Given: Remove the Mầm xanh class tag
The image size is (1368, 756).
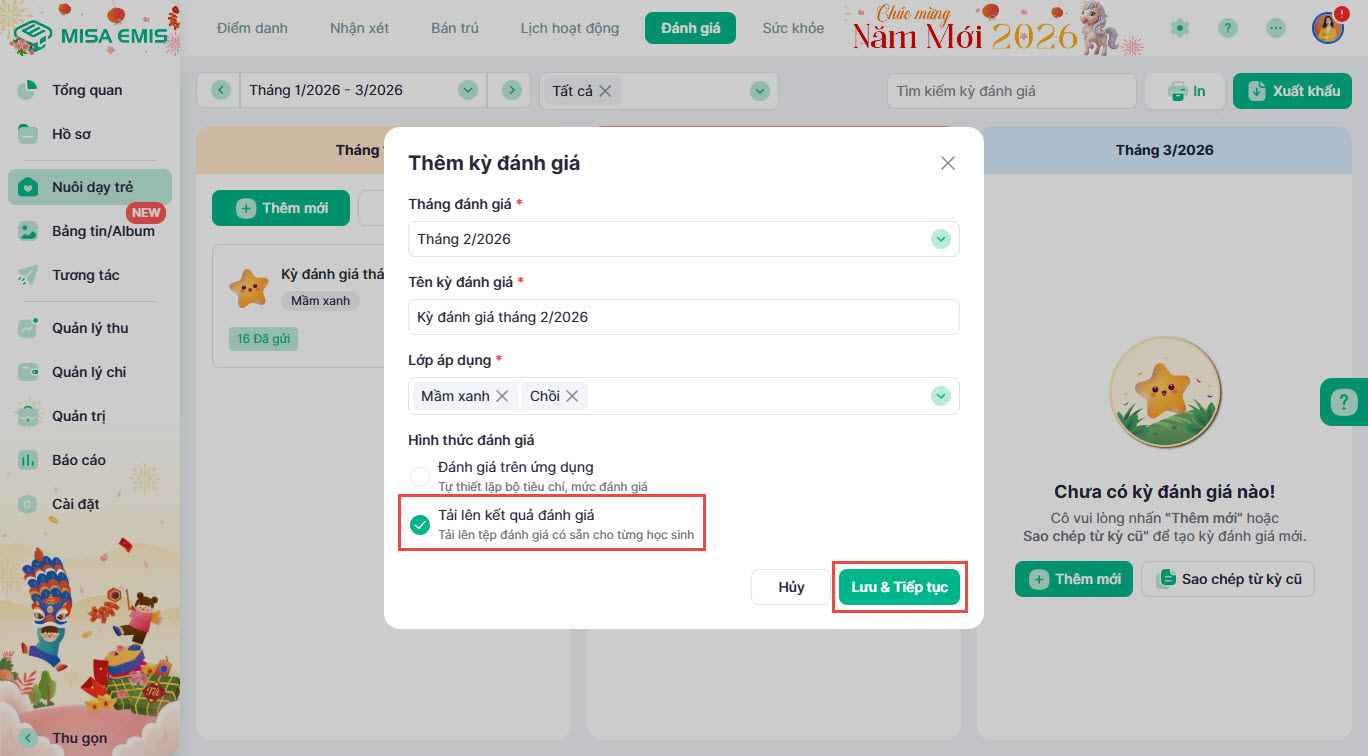Looking at the screenshot, I should point(502,396).
